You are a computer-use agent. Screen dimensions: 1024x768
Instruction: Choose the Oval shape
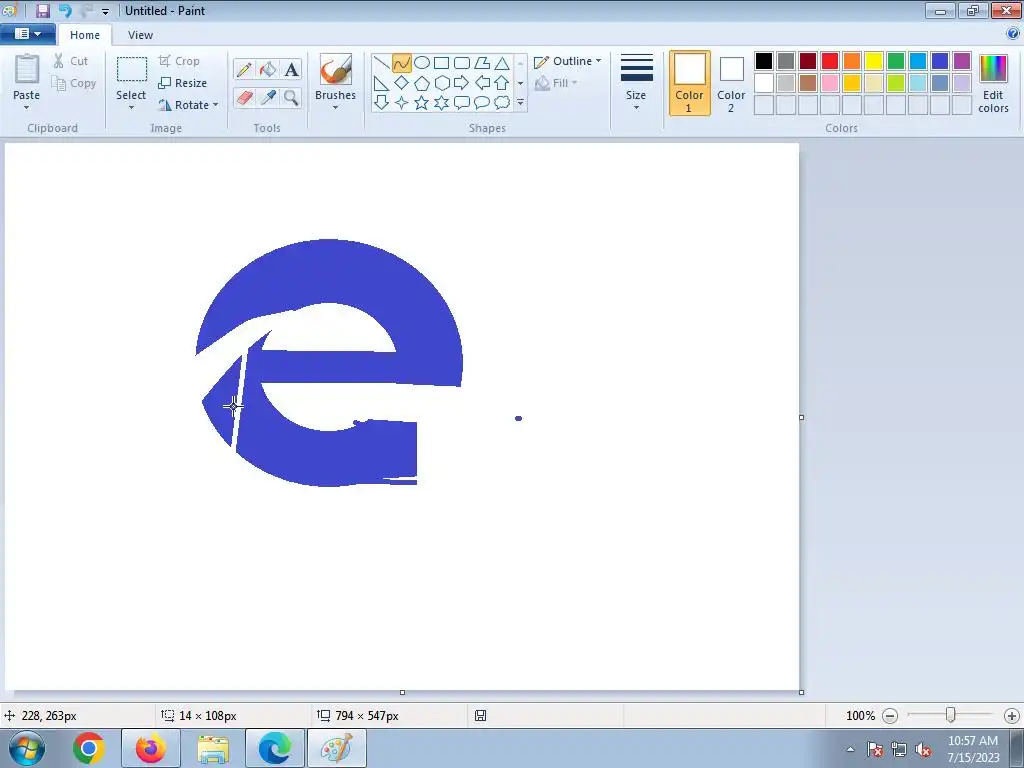tap(422, 63)
